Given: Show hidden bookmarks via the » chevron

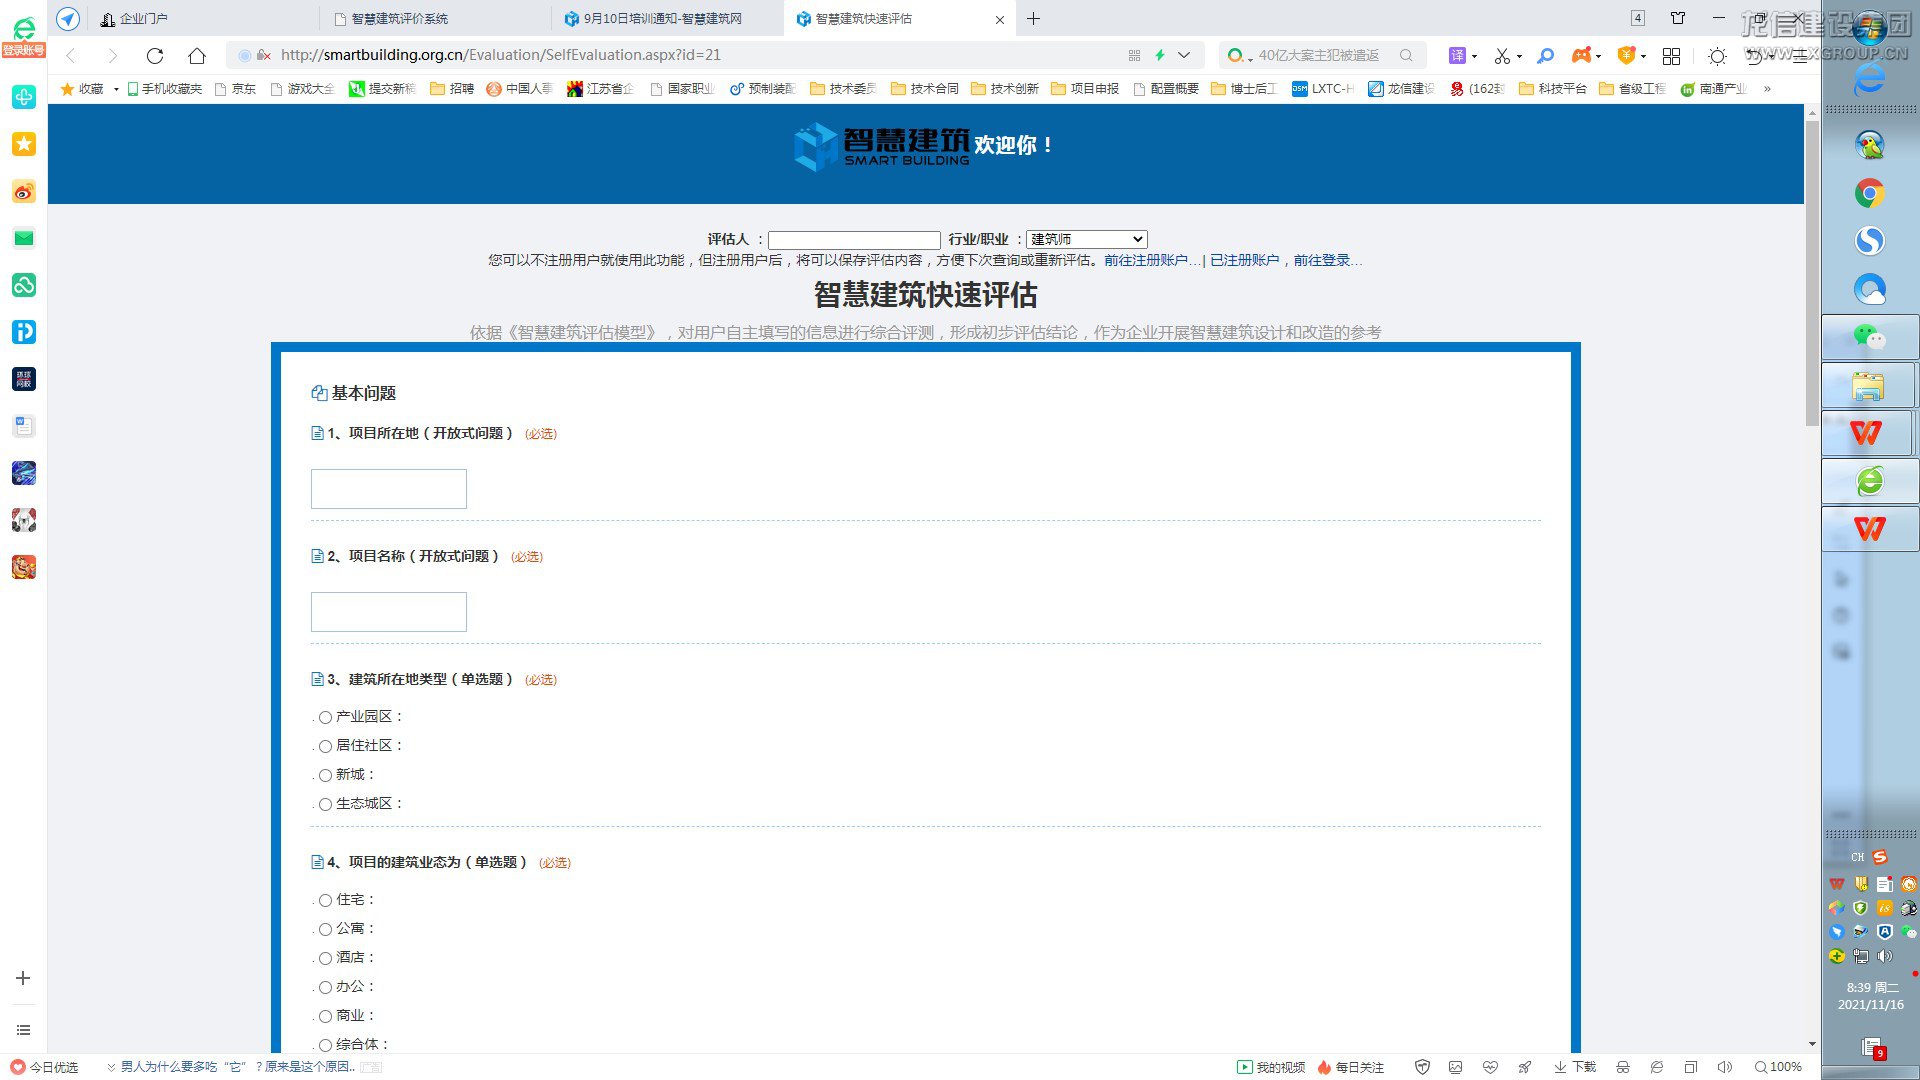Looking at the screenshot, I should tap(1768, 88).
